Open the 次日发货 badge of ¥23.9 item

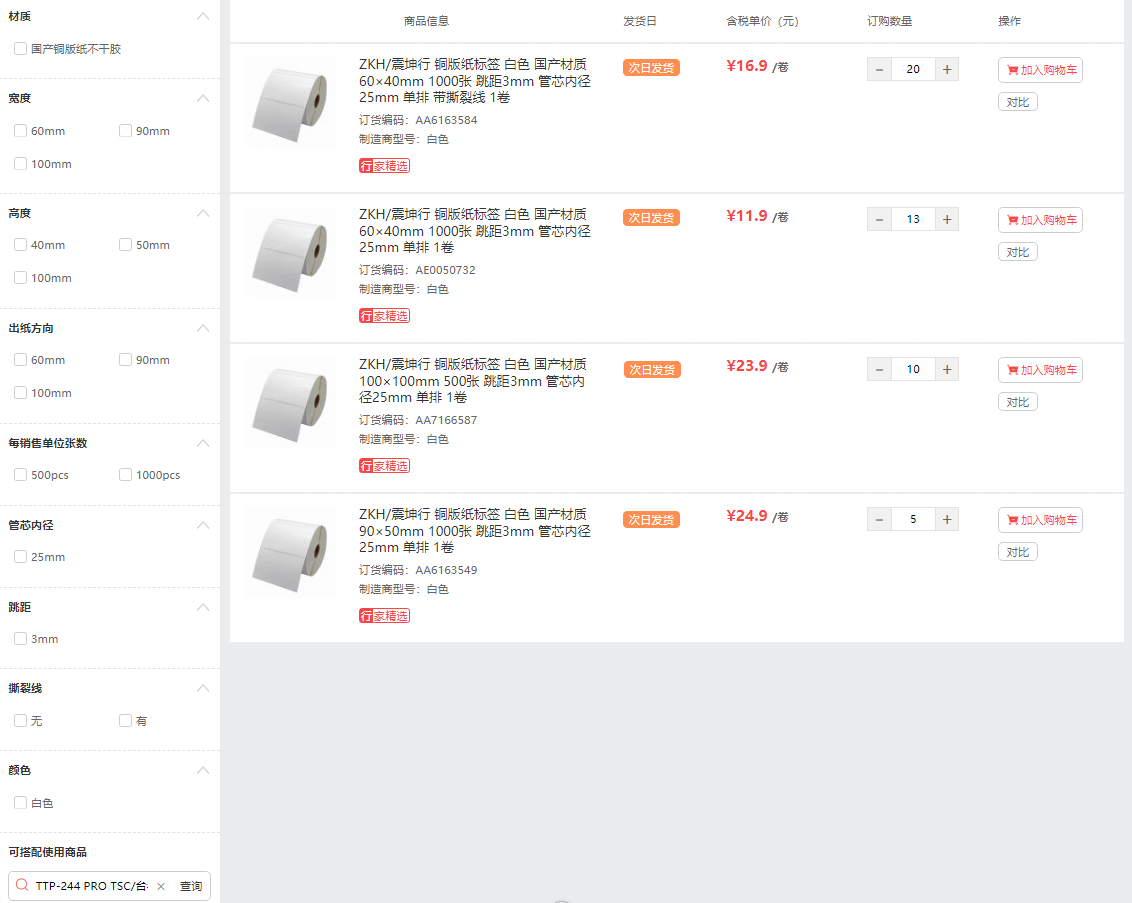652,370
